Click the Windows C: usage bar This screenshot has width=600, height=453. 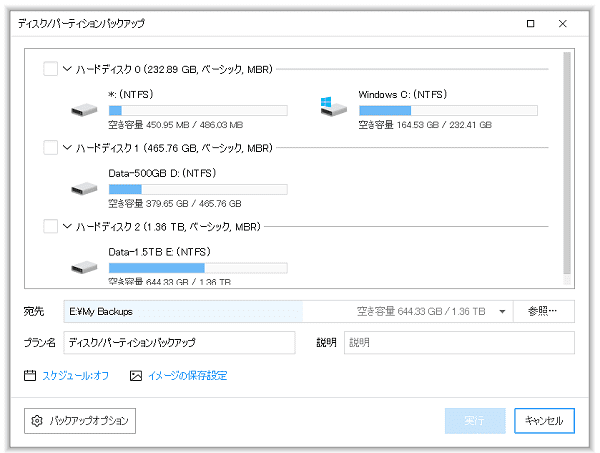tap(448, 110)
